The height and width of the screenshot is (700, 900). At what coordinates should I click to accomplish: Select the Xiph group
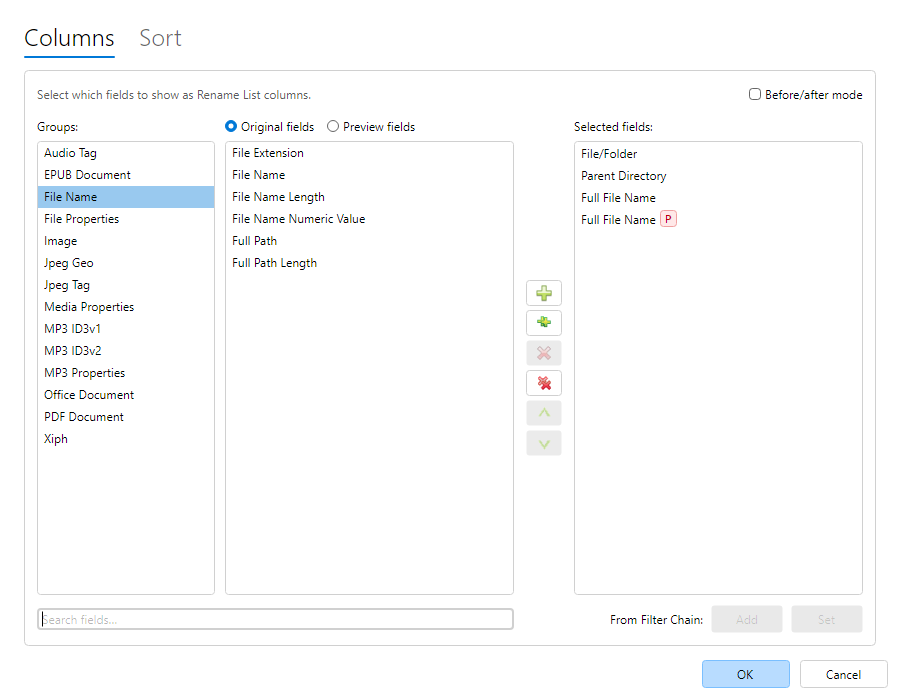click(x=126, y=439)
